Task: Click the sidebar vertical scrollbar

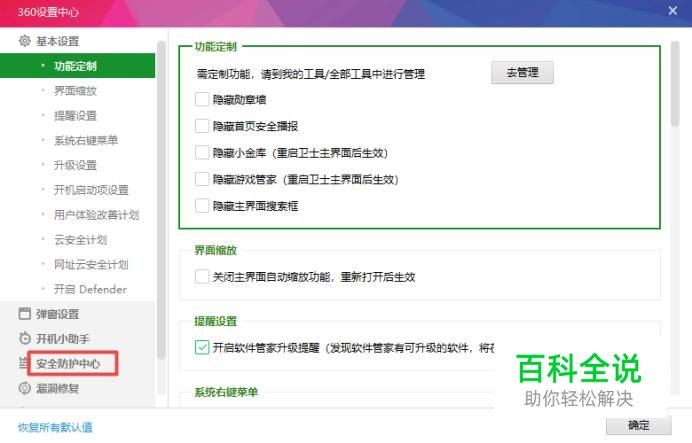Action: click(161, 200)
